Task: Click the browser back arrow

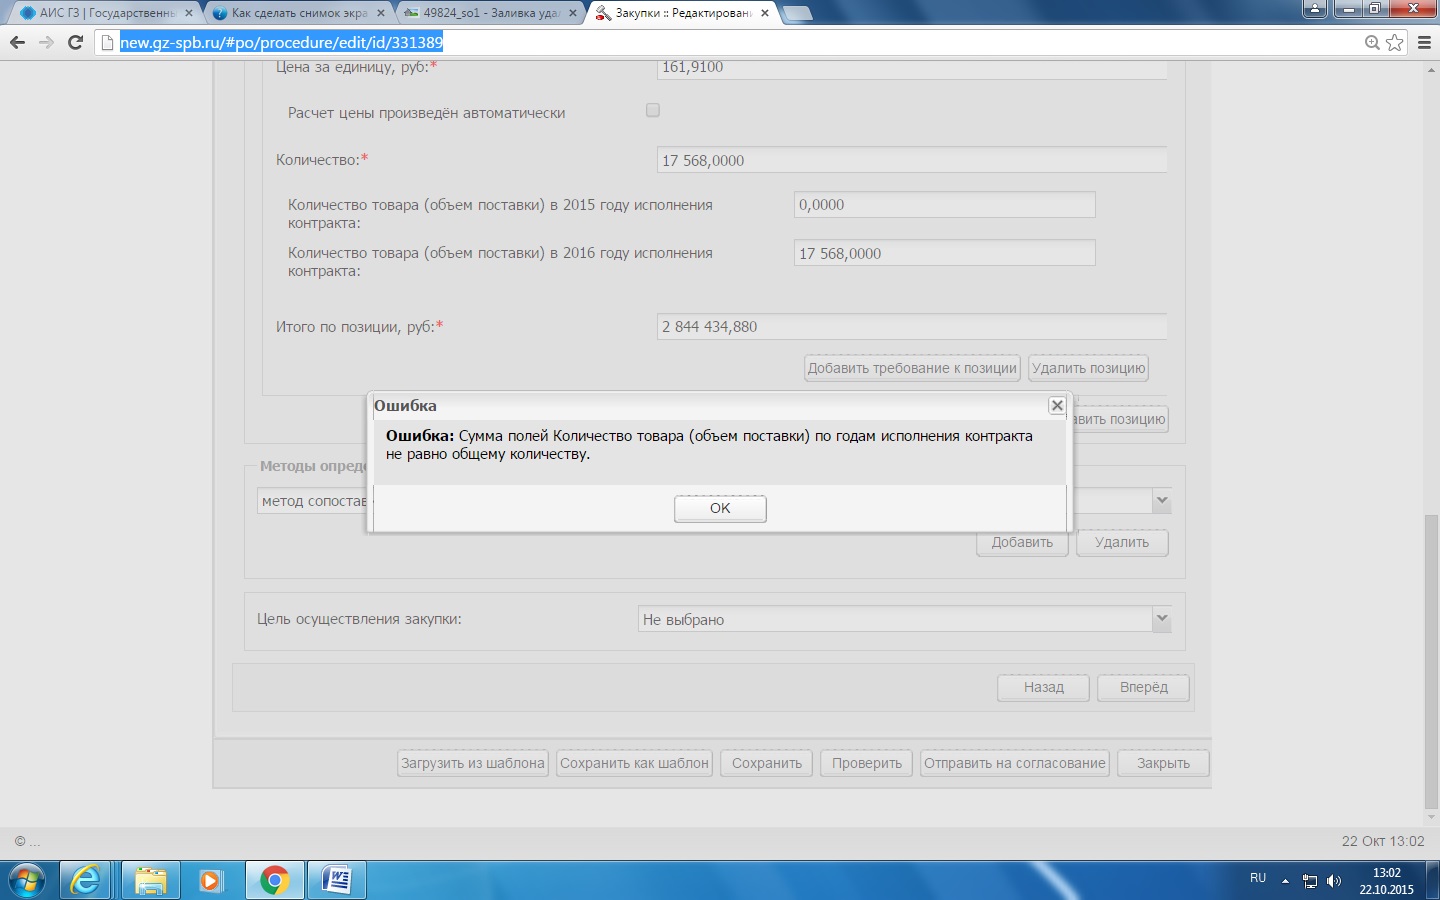Action: pos(17,42)
